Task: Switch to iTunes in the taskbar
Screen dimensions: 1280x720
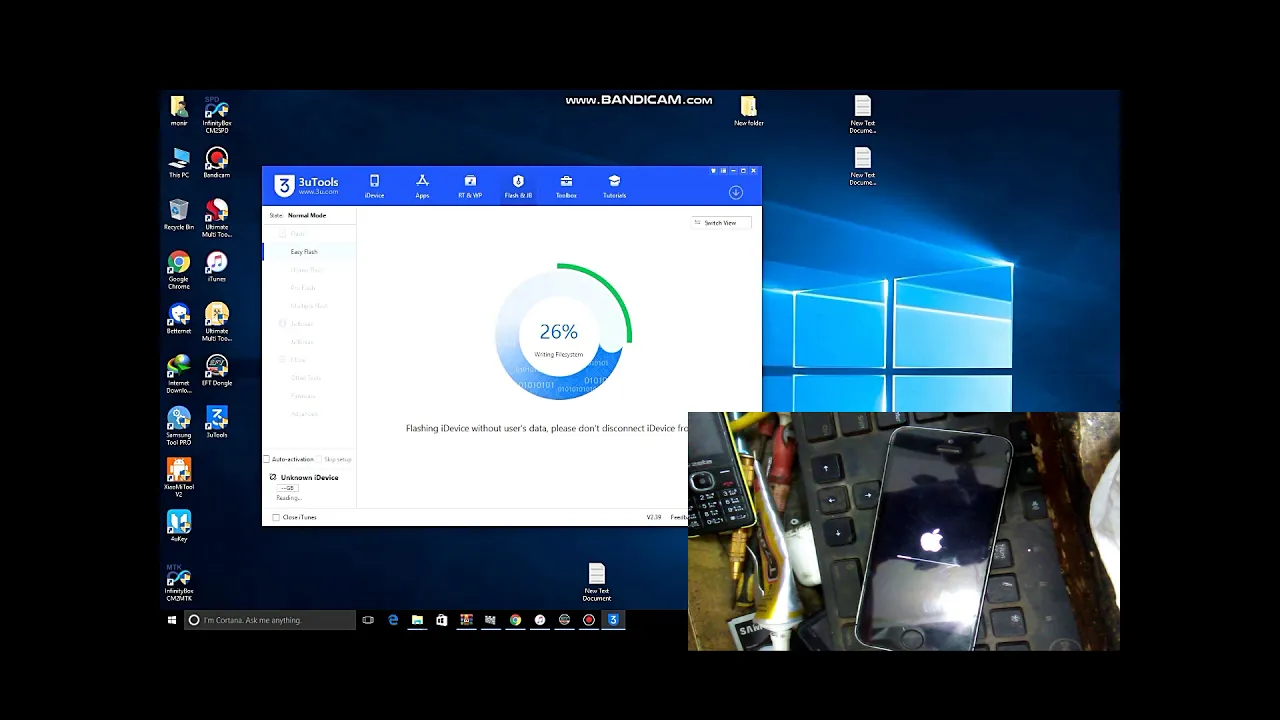Action: tap(540, 620)
